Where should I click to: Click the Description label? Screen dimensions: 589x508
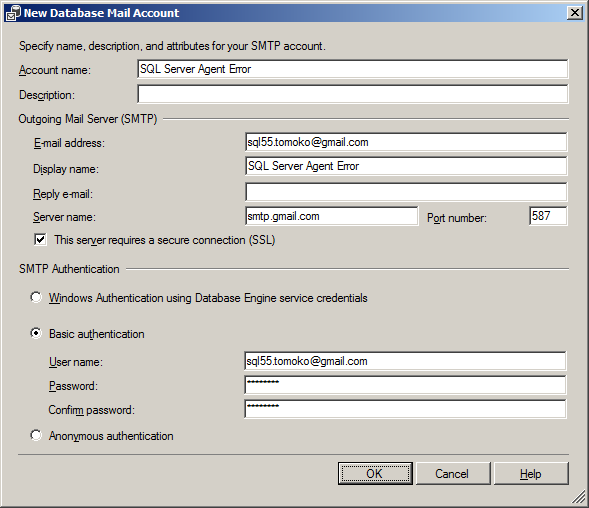(x=47, y=95)
